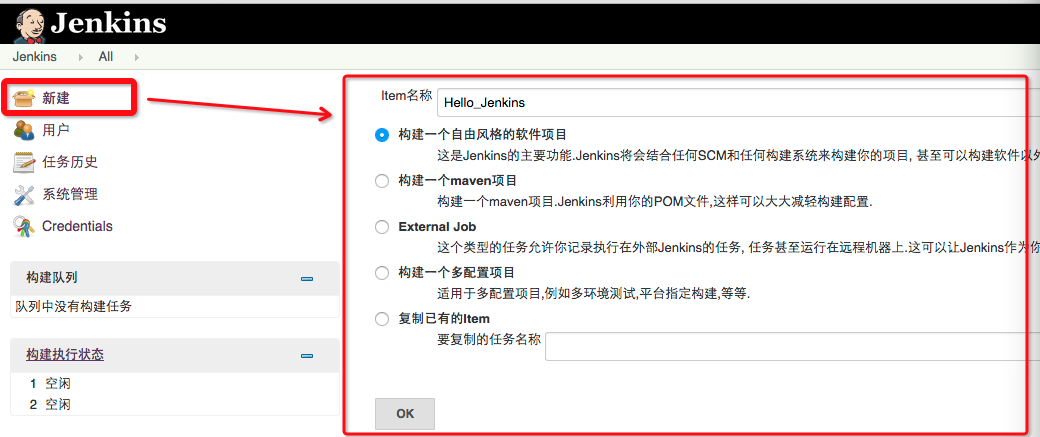Click the Jenkins header title

click(108, 23)
